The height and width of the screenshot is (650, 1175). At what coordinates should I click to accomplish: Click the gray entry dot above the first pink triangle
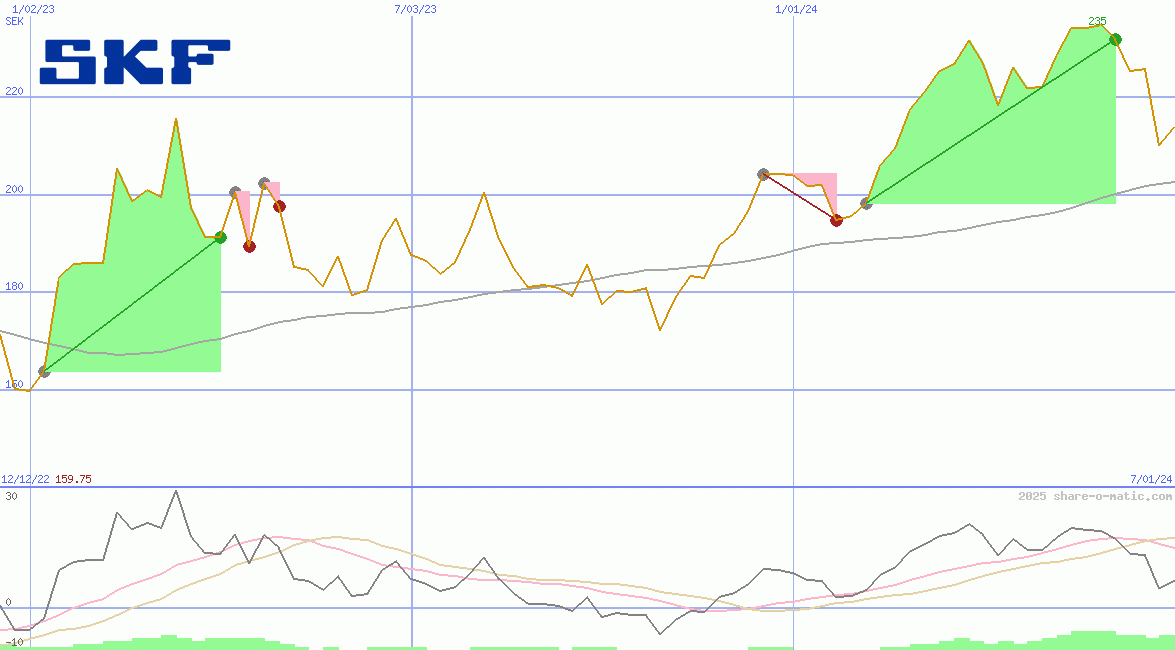[x=234, y=190]
